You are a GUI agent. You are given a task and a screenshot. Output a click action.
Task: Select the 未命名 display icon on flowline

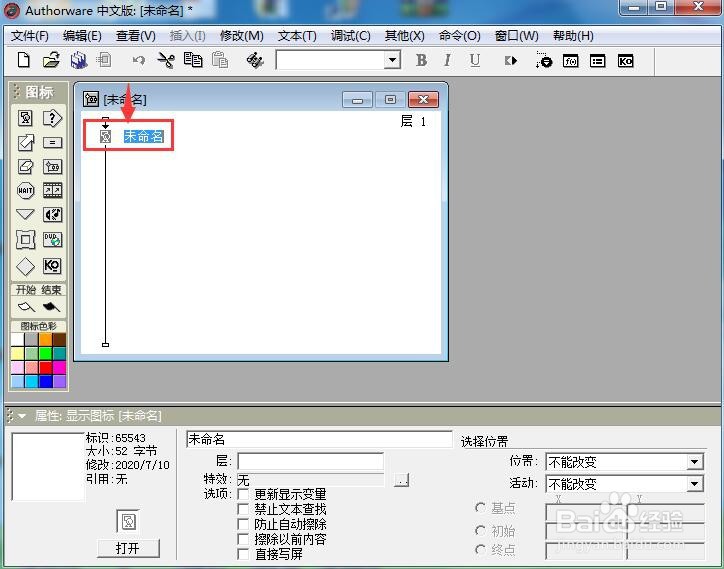106,136
